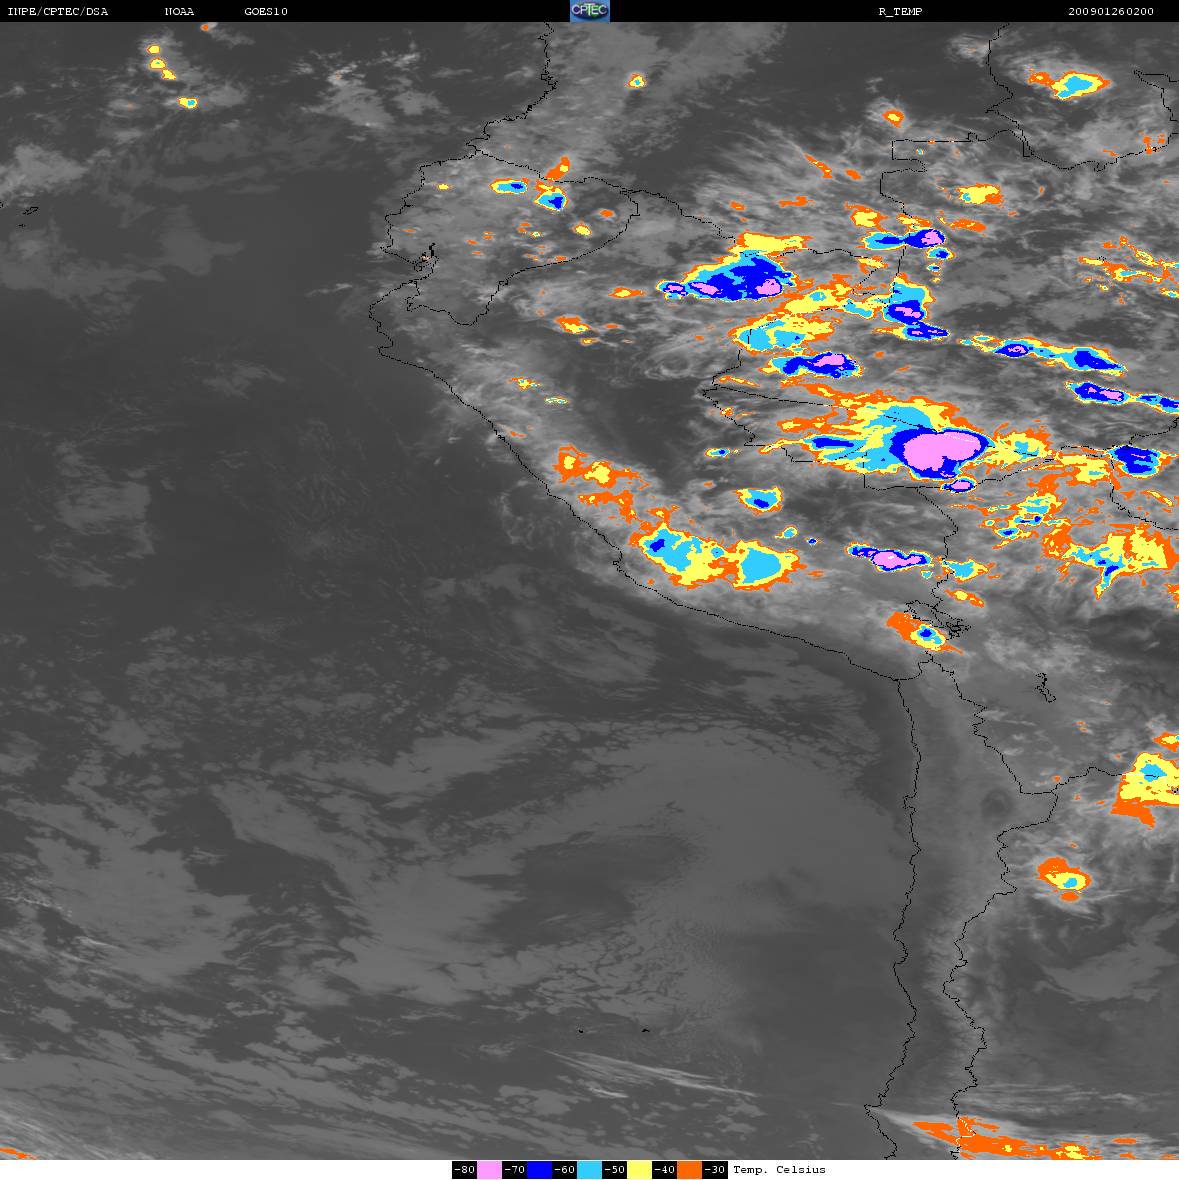The image size is (1179, 1180).
Task: Select the orange legend color swatch
Action: coord(690,1169)
